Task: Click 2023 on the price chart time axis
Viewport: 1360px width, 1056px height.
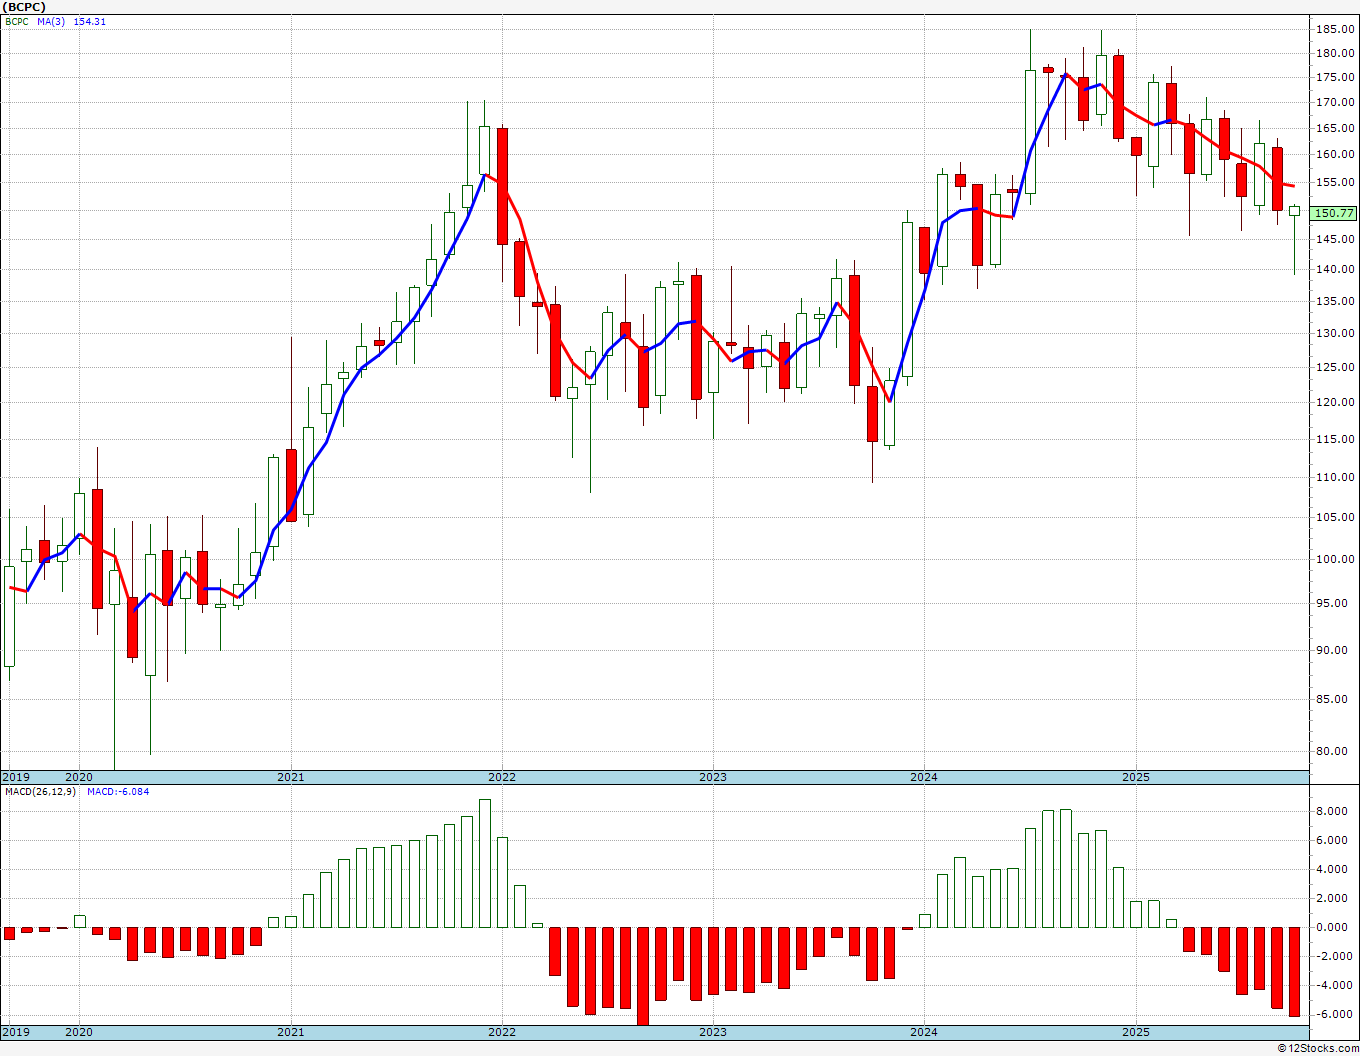Action: 713,777
